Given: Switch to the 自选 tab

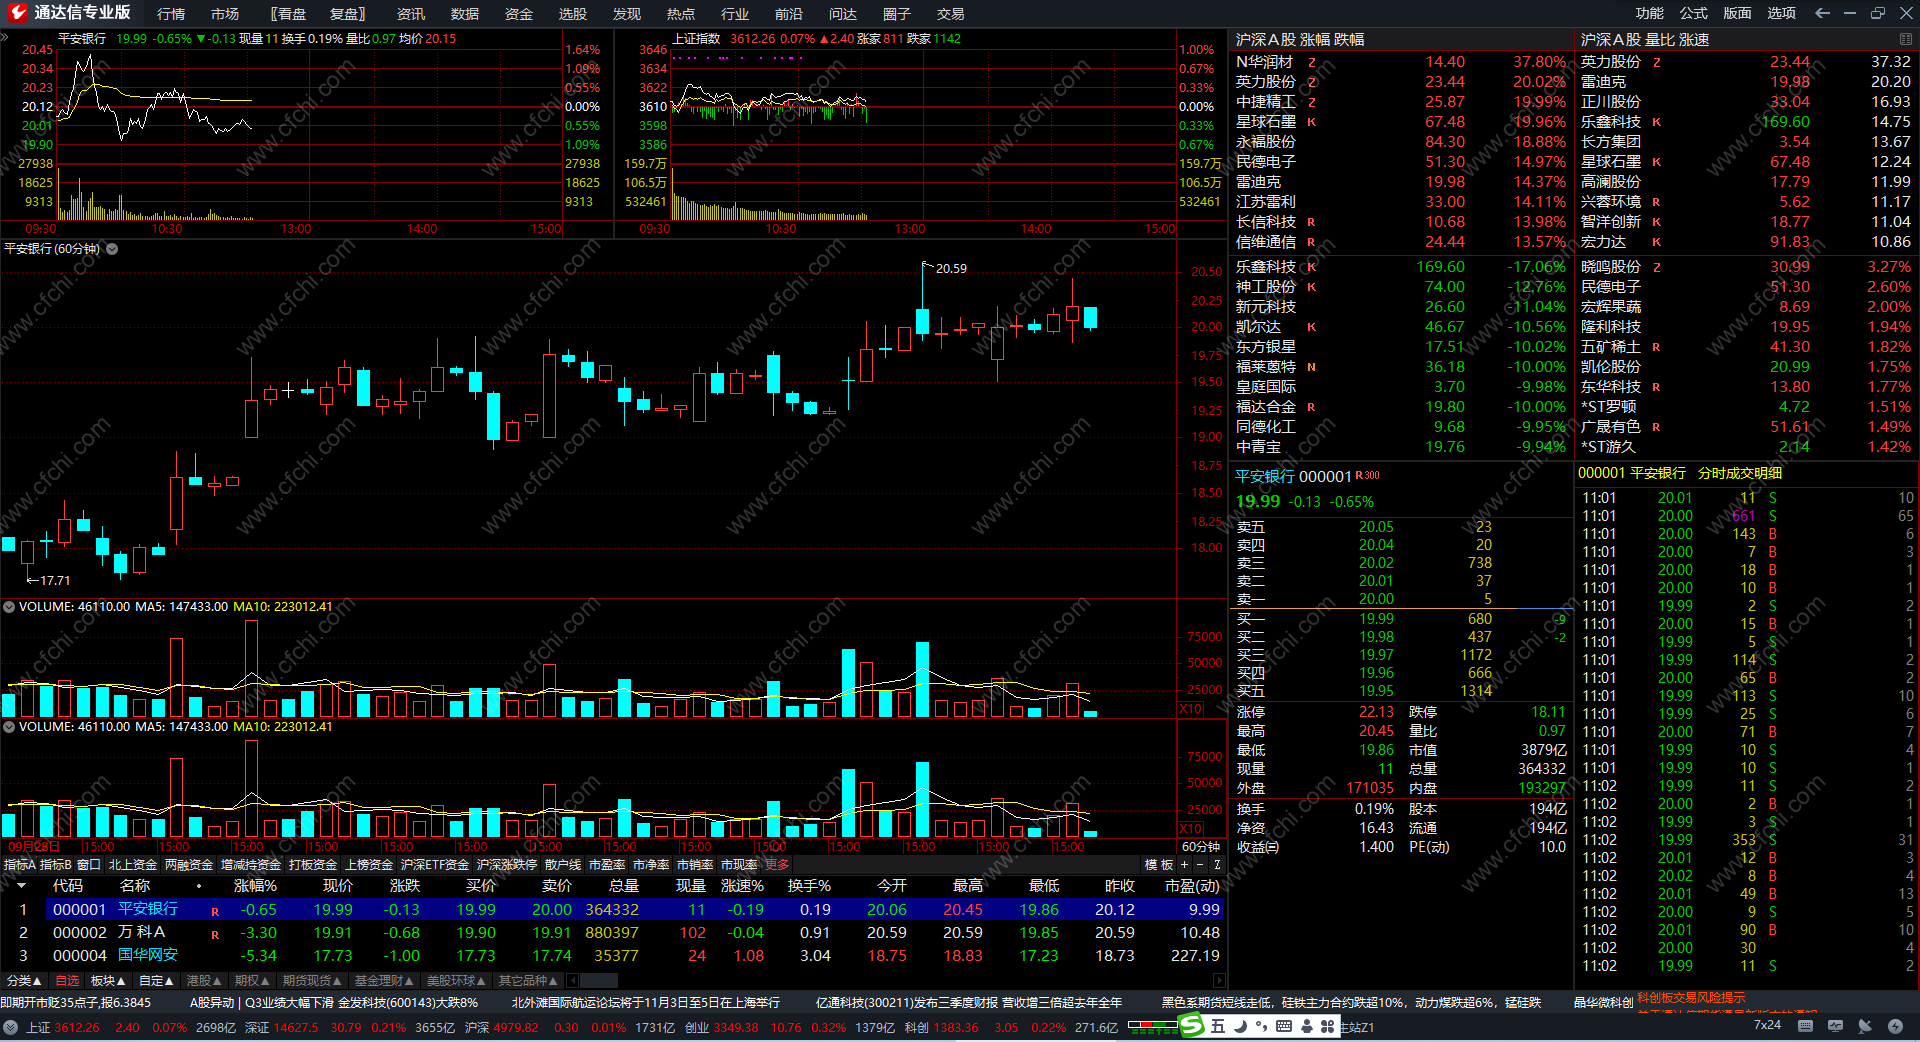Looking at the screenshot, I should pos(67,981).
